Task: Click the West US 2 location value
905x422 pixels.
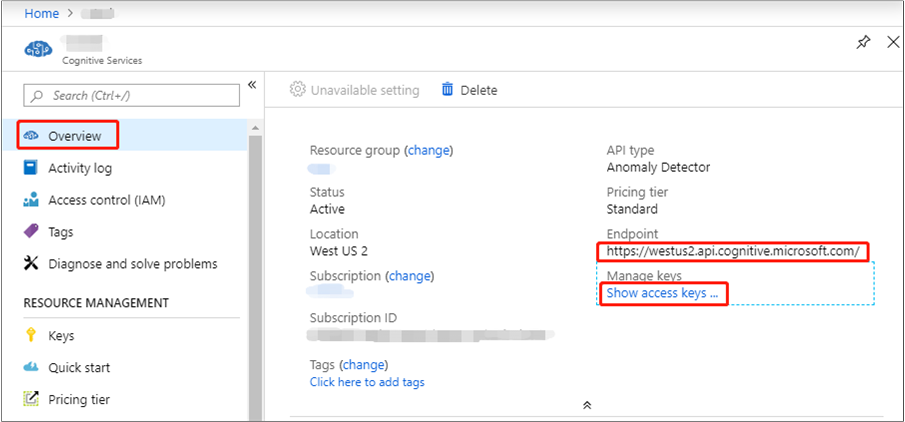Action: (x=339, y=251)
